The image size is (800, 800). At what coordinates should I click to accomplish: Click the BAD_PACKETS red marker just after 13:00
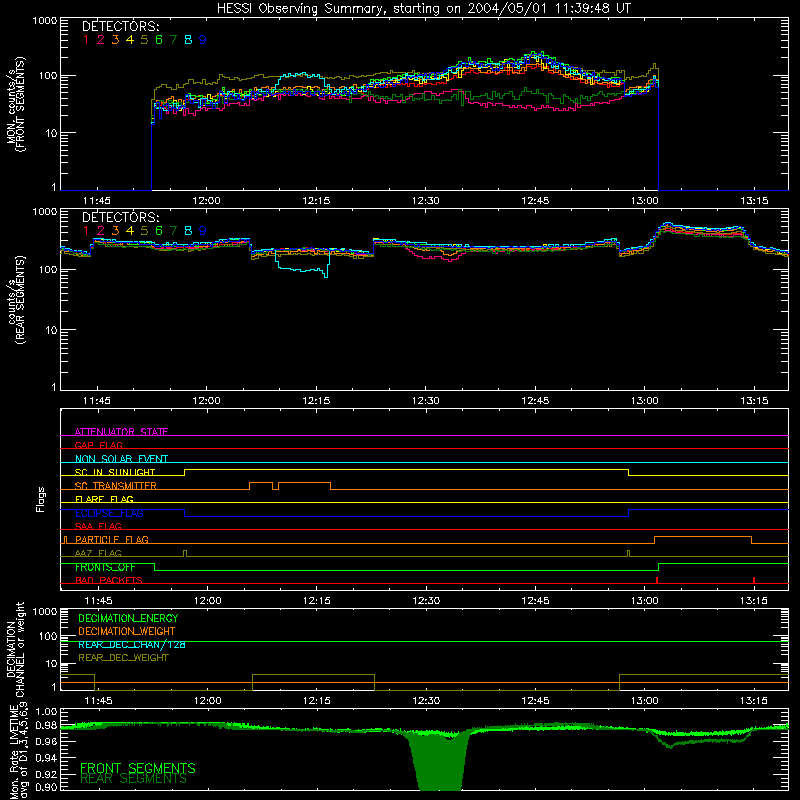(657, 580)
